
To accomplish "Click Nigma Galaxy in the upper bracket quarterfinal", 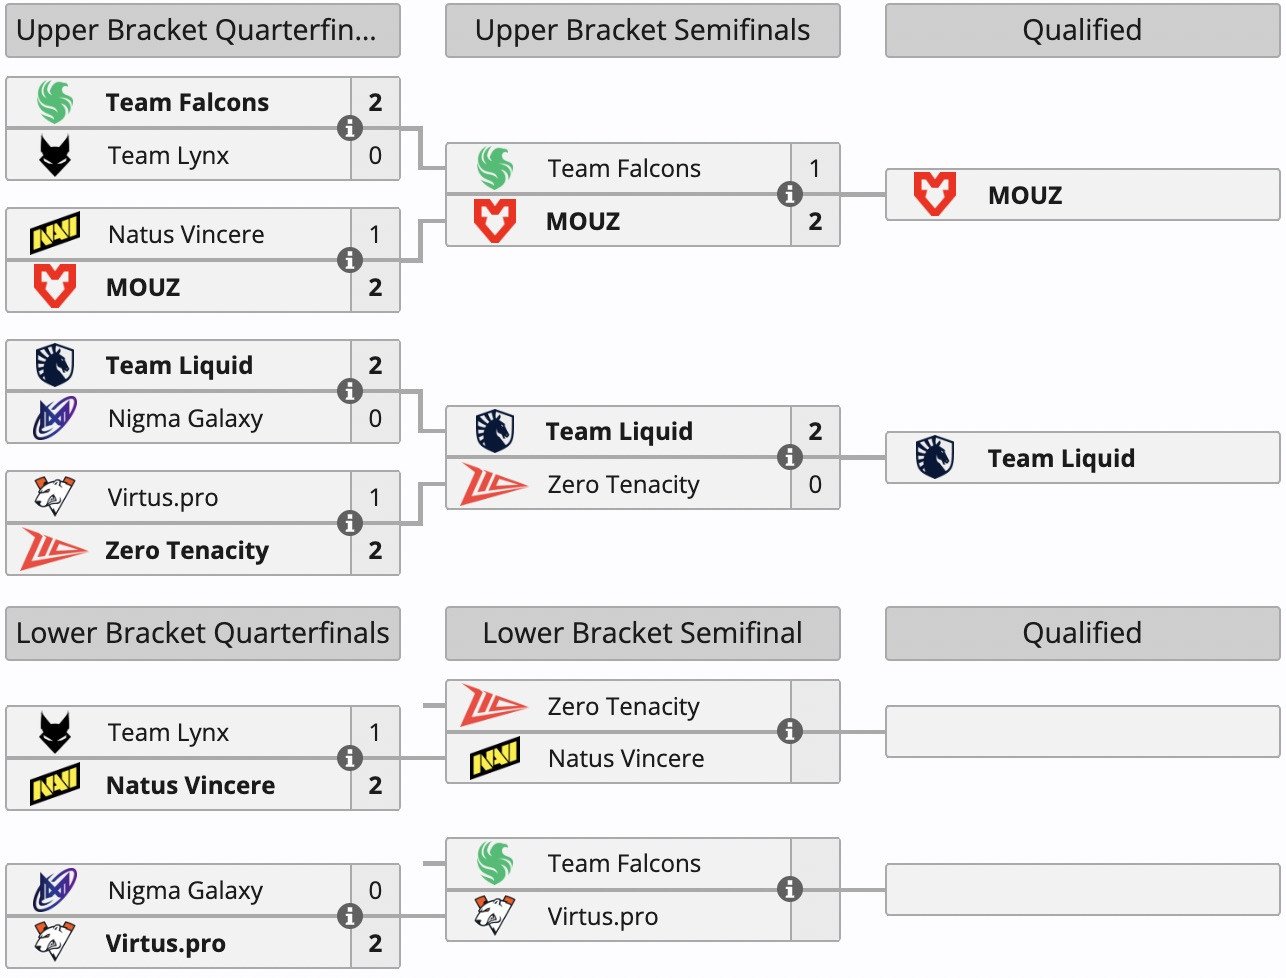I will pos(185,418).
